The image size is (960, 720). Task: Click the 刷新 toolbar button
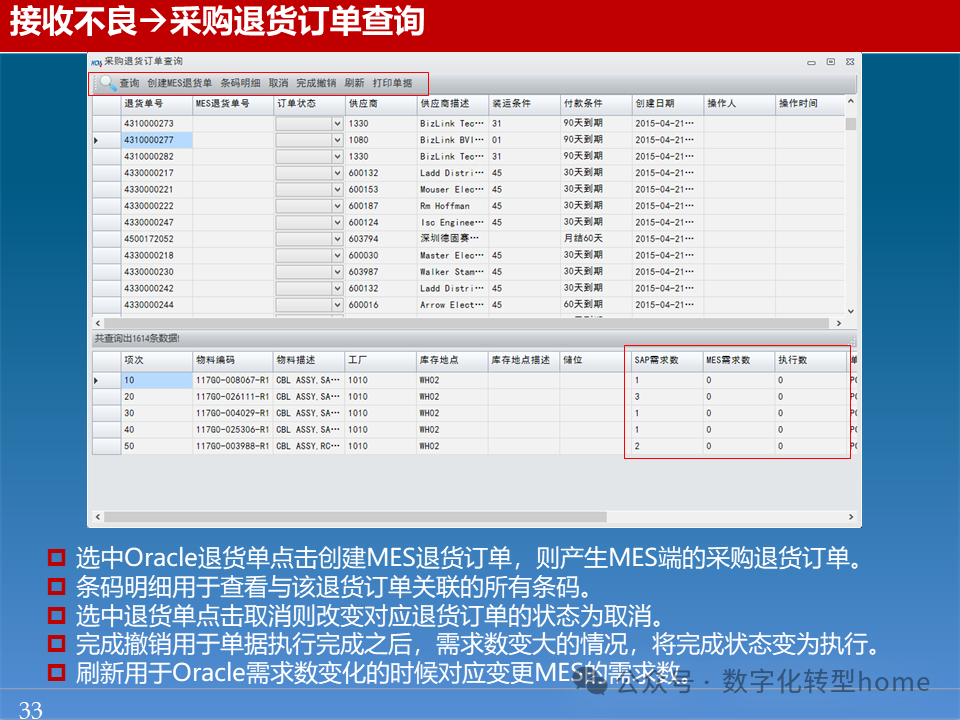[354, 83]
